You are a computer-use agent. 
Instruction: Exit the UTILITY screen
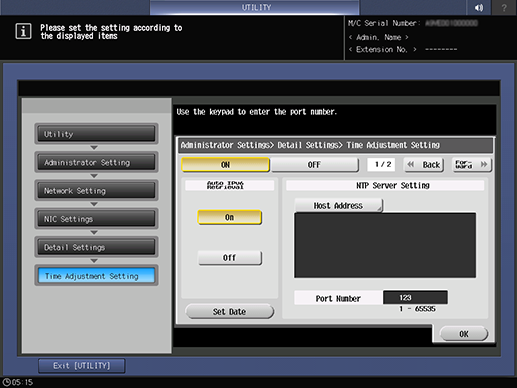coord(82,366)
